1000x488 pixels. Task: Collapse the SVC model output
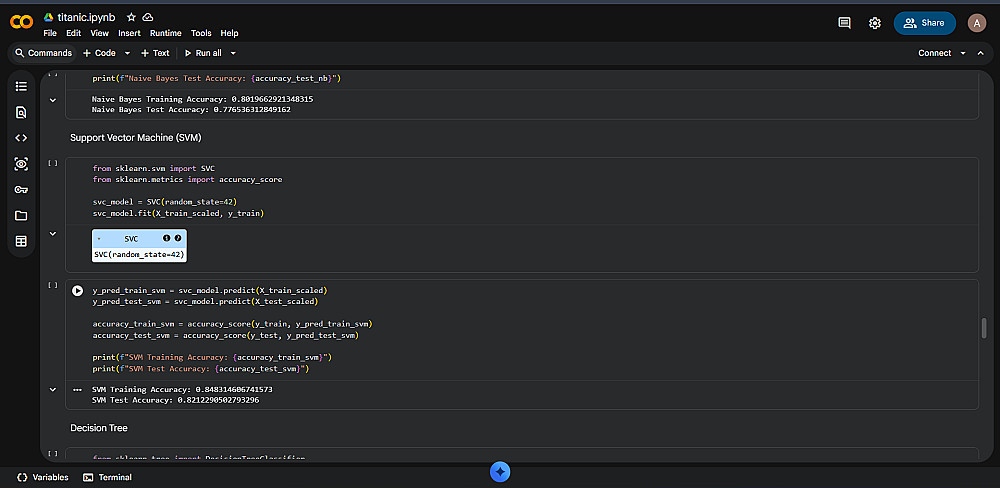pos(53,233)
